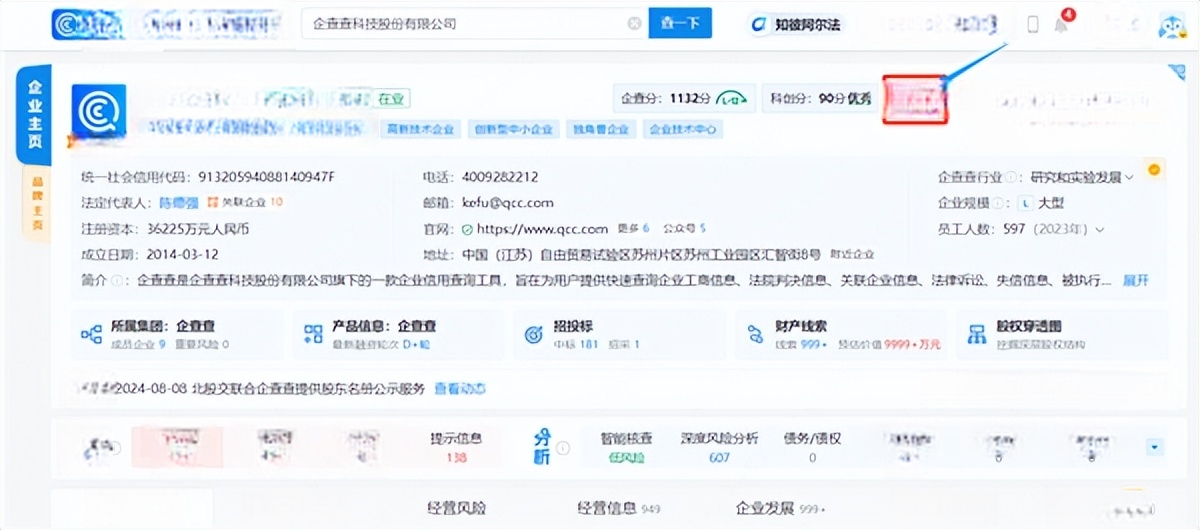
Task: Click 更多 6 next to website
Action: click(634, 228)
